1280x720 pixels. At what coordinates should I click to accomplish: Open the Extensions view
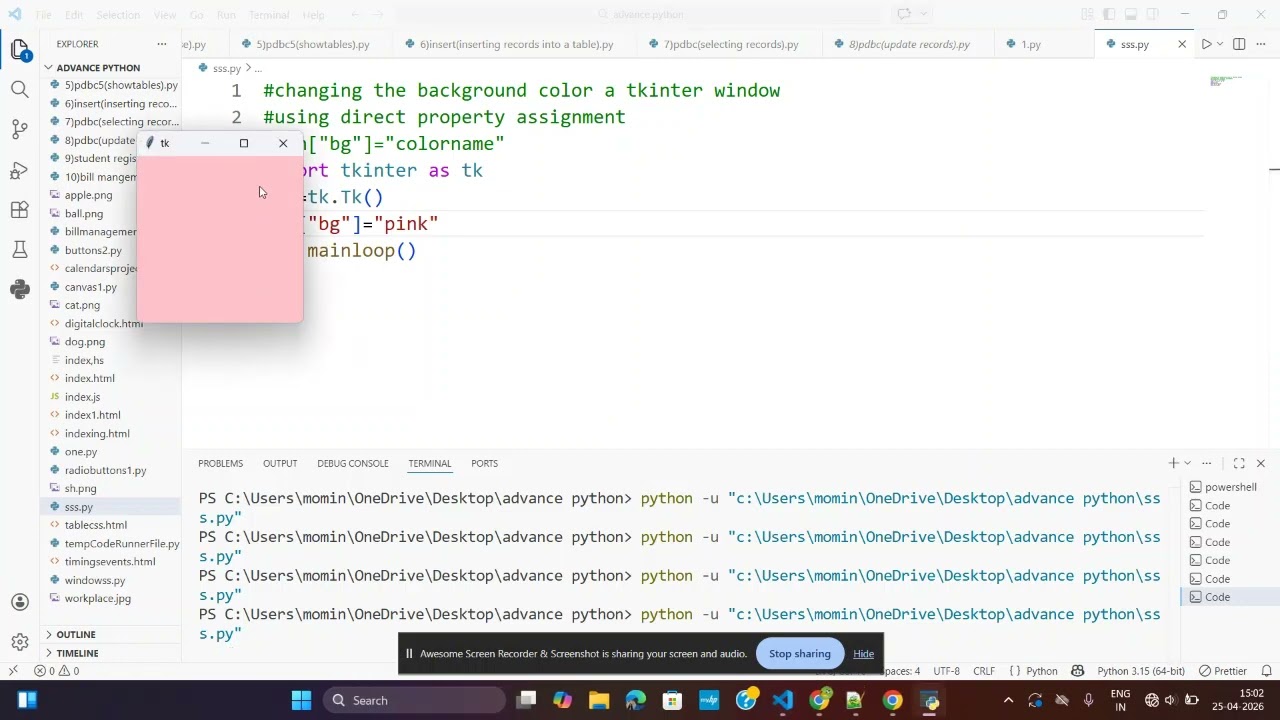coord(20,210)
